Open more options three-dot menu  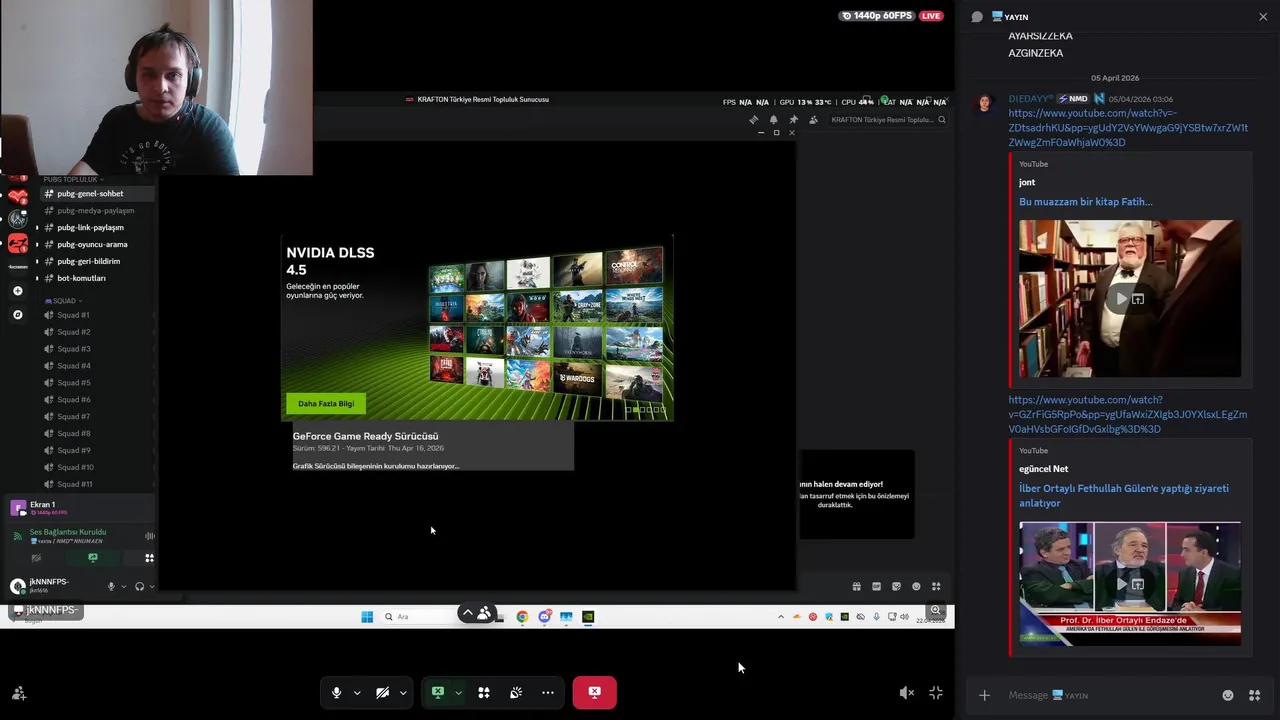(548, 692)
